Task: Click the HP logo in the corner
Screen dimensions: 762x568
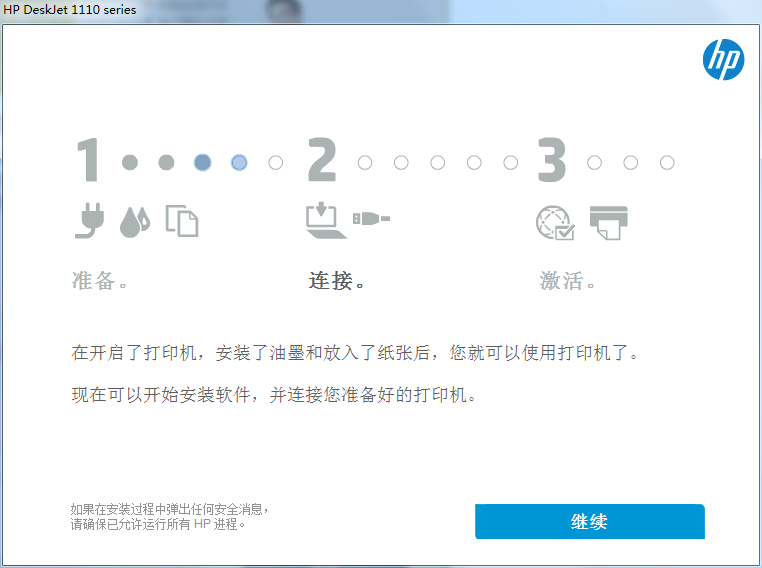Action: tap(723, 60)
